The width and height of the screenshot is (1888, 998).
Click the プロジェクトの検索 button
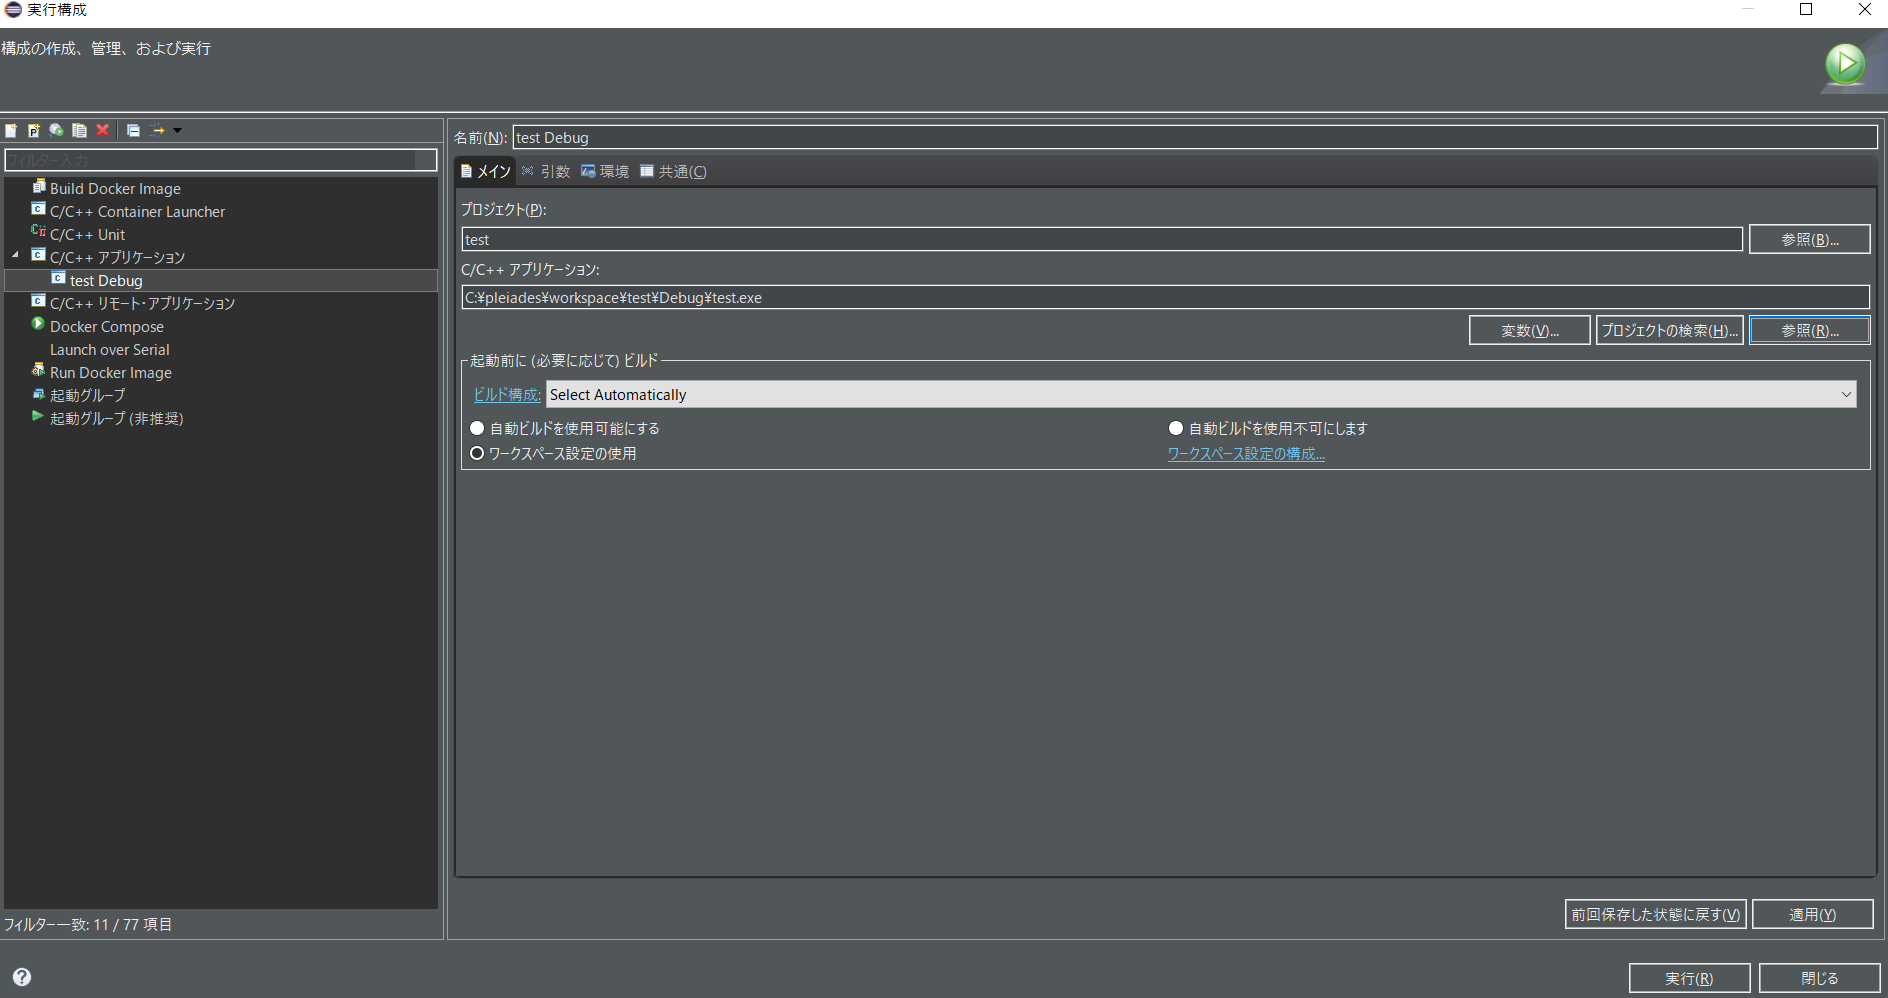(x=1670, y=330)
